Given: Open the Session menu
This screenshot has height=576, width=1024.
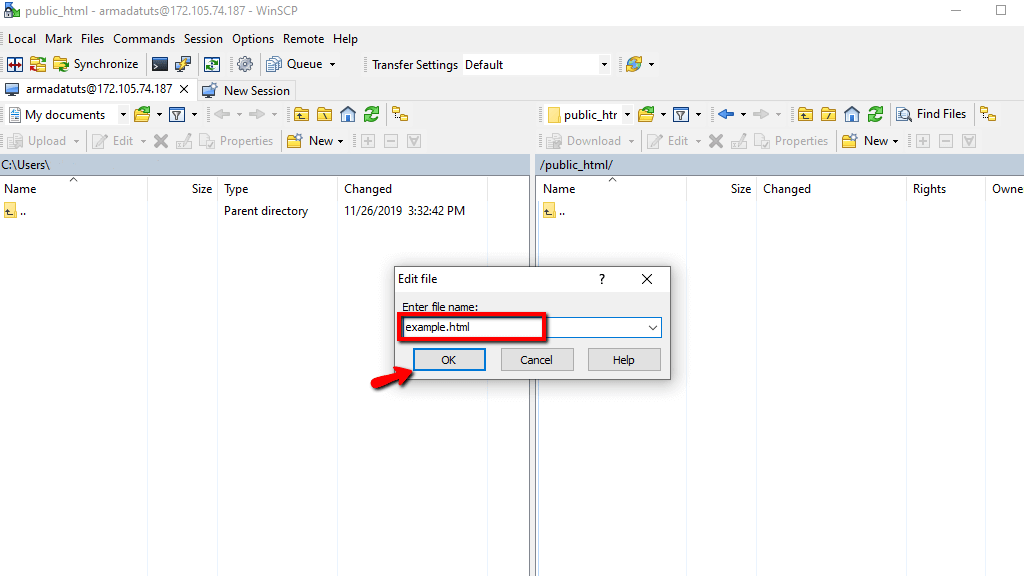Looking at the screenshot, I should click(203, 39).
